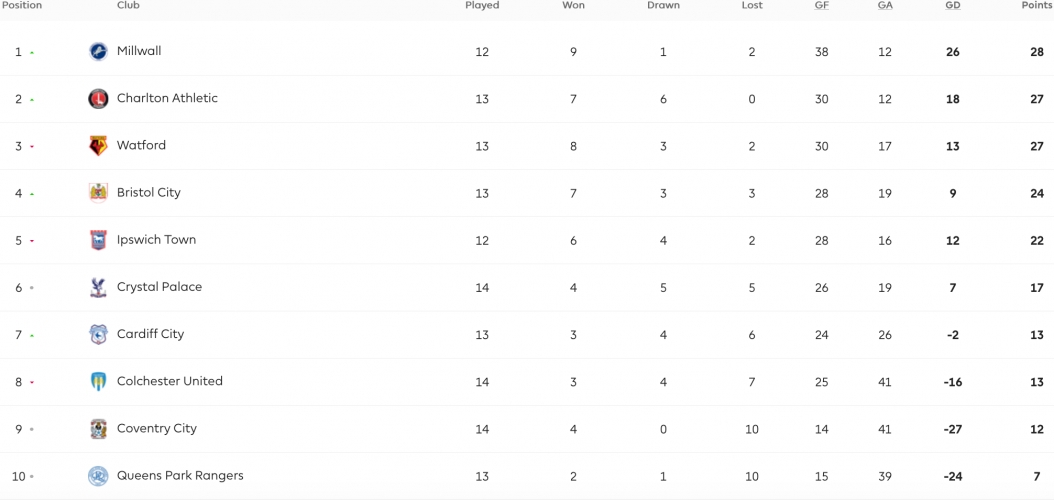Click the Ipswich Town club crest
This screenshot has height=500, width=1054.
[x=98, y=240]
